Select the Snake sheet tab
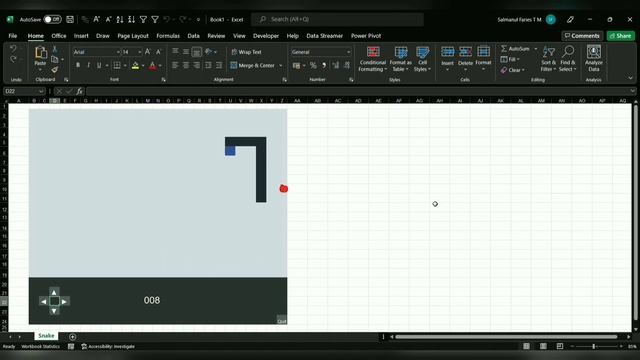This screenshot has width=640, height=360. click(x=46, y=336)
